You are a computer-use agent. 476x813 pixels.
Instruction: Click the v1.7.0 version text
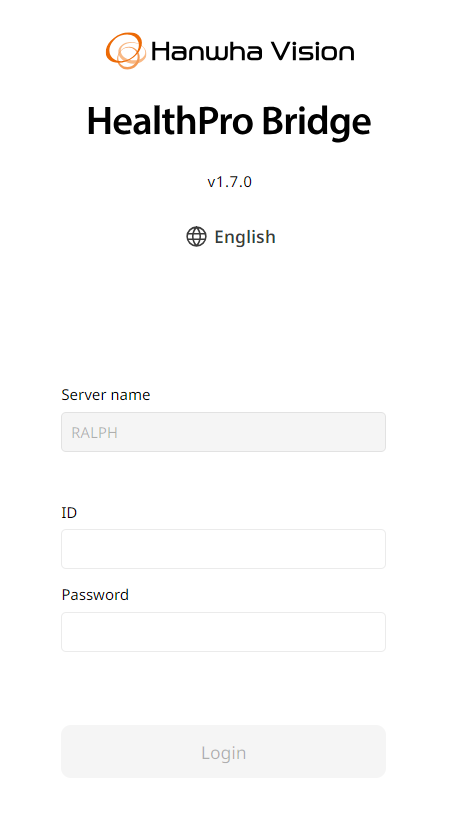[x=230, y=182]
